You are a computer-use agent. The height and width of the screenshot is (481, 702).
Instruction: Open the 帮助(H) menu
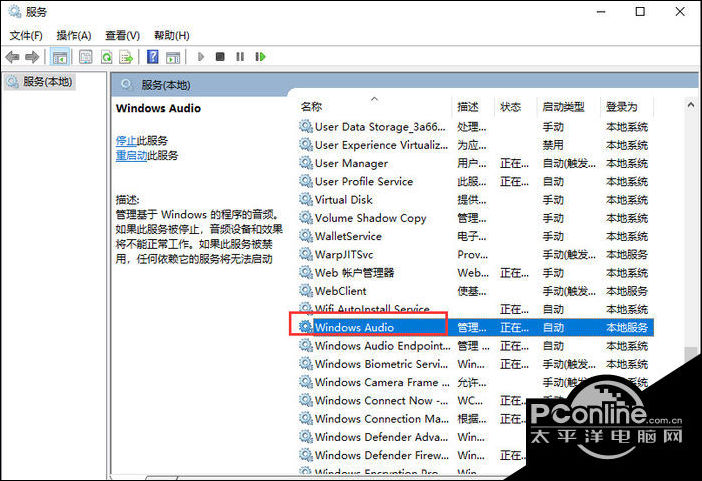coord(171,35)
